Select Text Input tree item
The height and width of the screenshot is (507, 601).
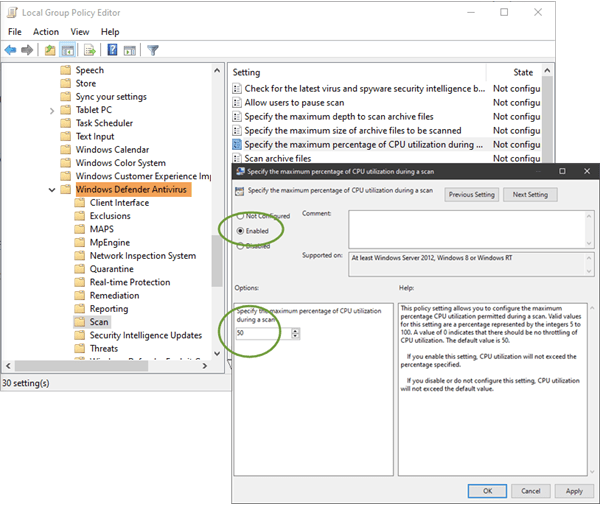point(95,136)
